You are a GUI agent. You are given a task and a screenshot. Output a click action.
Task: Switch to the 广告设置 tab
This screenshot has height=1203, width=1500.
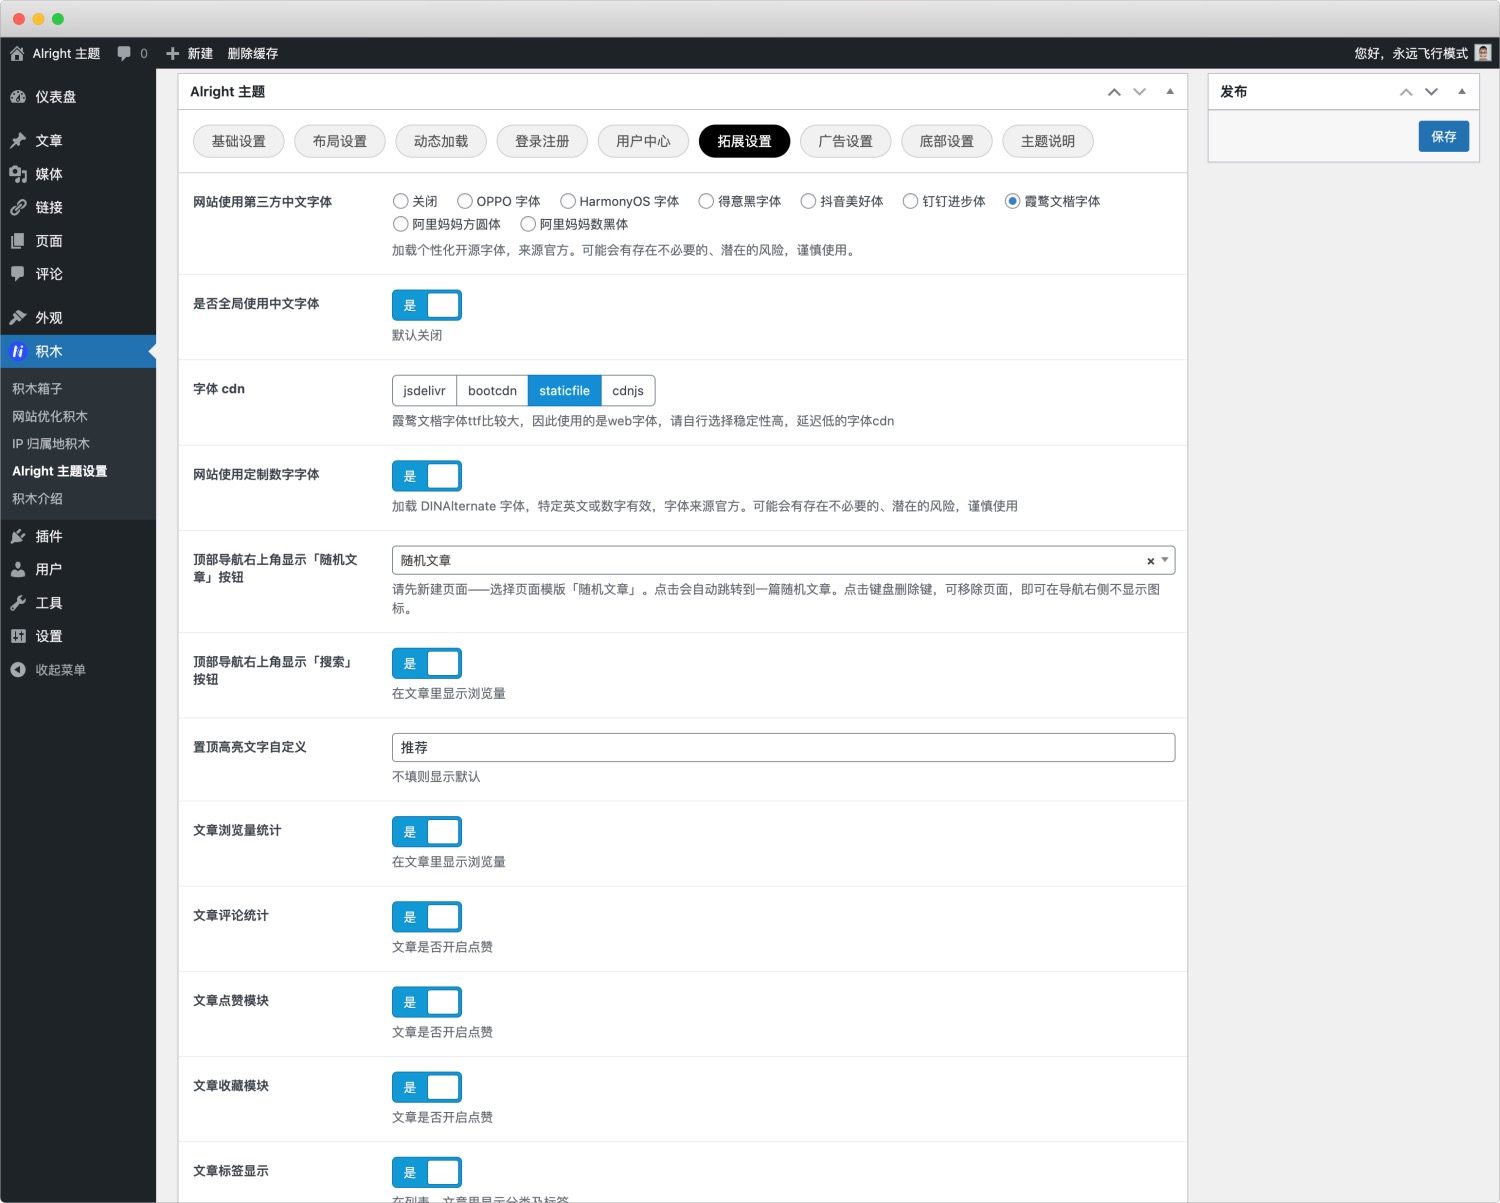(846, 141)
